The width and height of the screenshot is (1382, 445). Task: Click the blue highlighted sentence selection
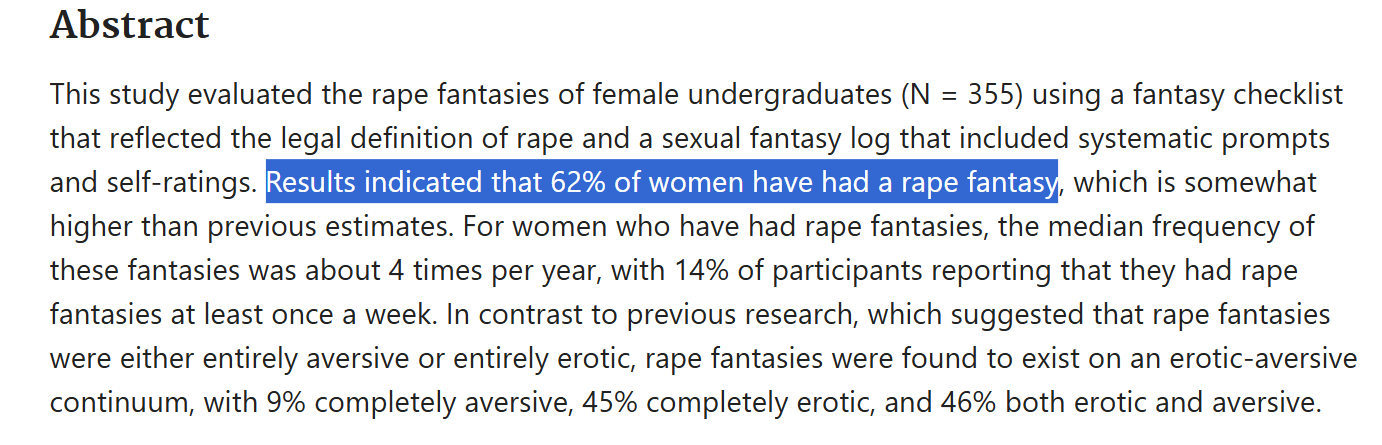point(661,182)
